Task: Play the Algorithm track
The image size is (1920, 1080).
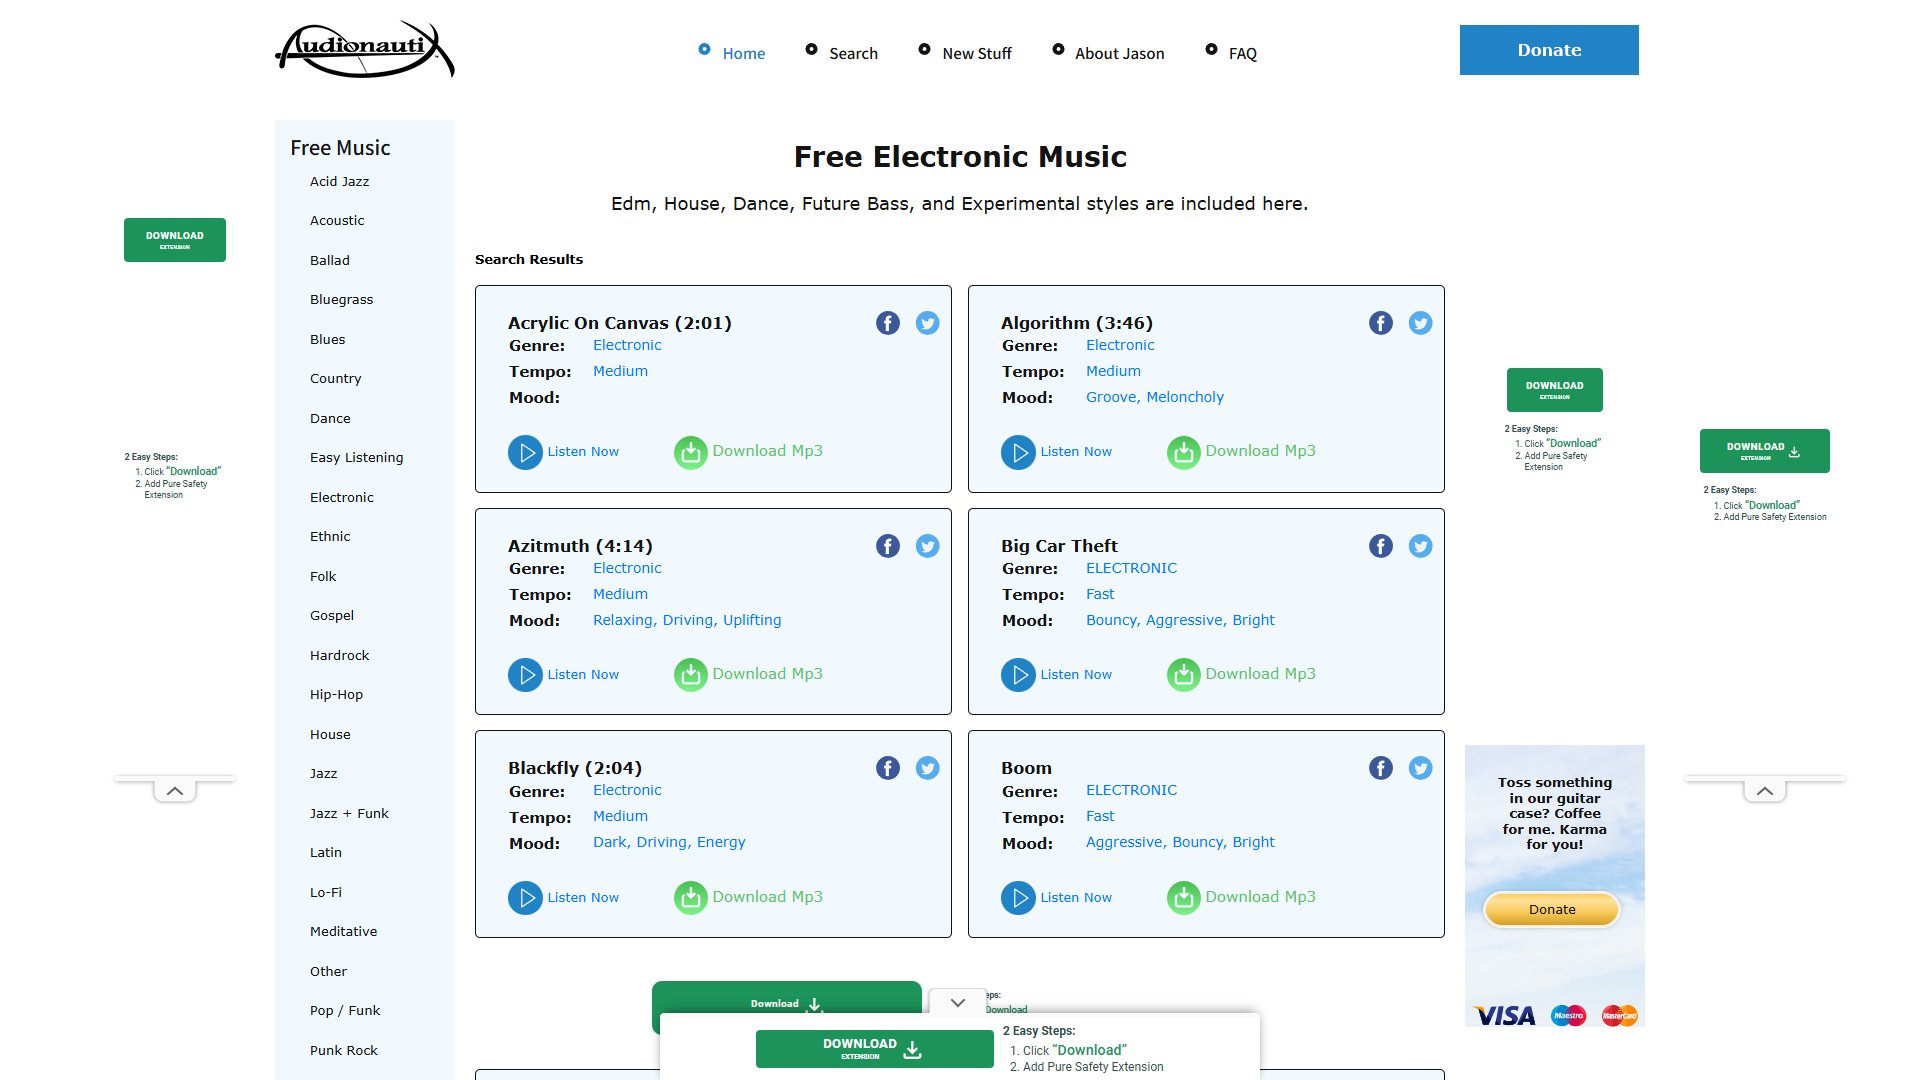Action: (1058, 452)
